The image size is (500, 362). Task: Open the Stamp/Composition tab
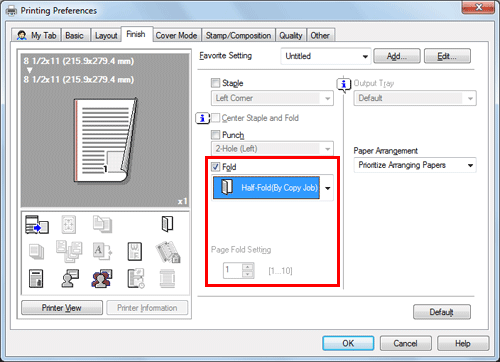(x=238, y=35)
